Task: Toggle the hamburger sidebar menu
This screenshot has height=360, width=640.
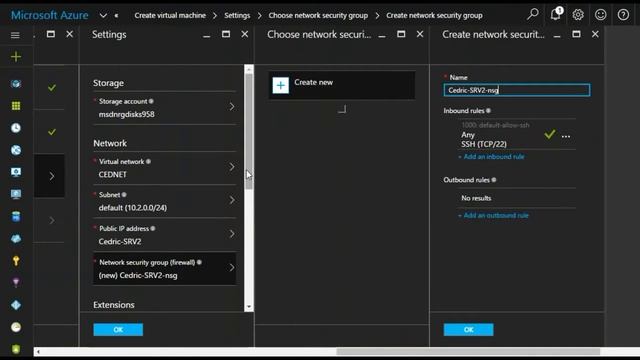Action: pyautogui.click(x=15, y=35)
